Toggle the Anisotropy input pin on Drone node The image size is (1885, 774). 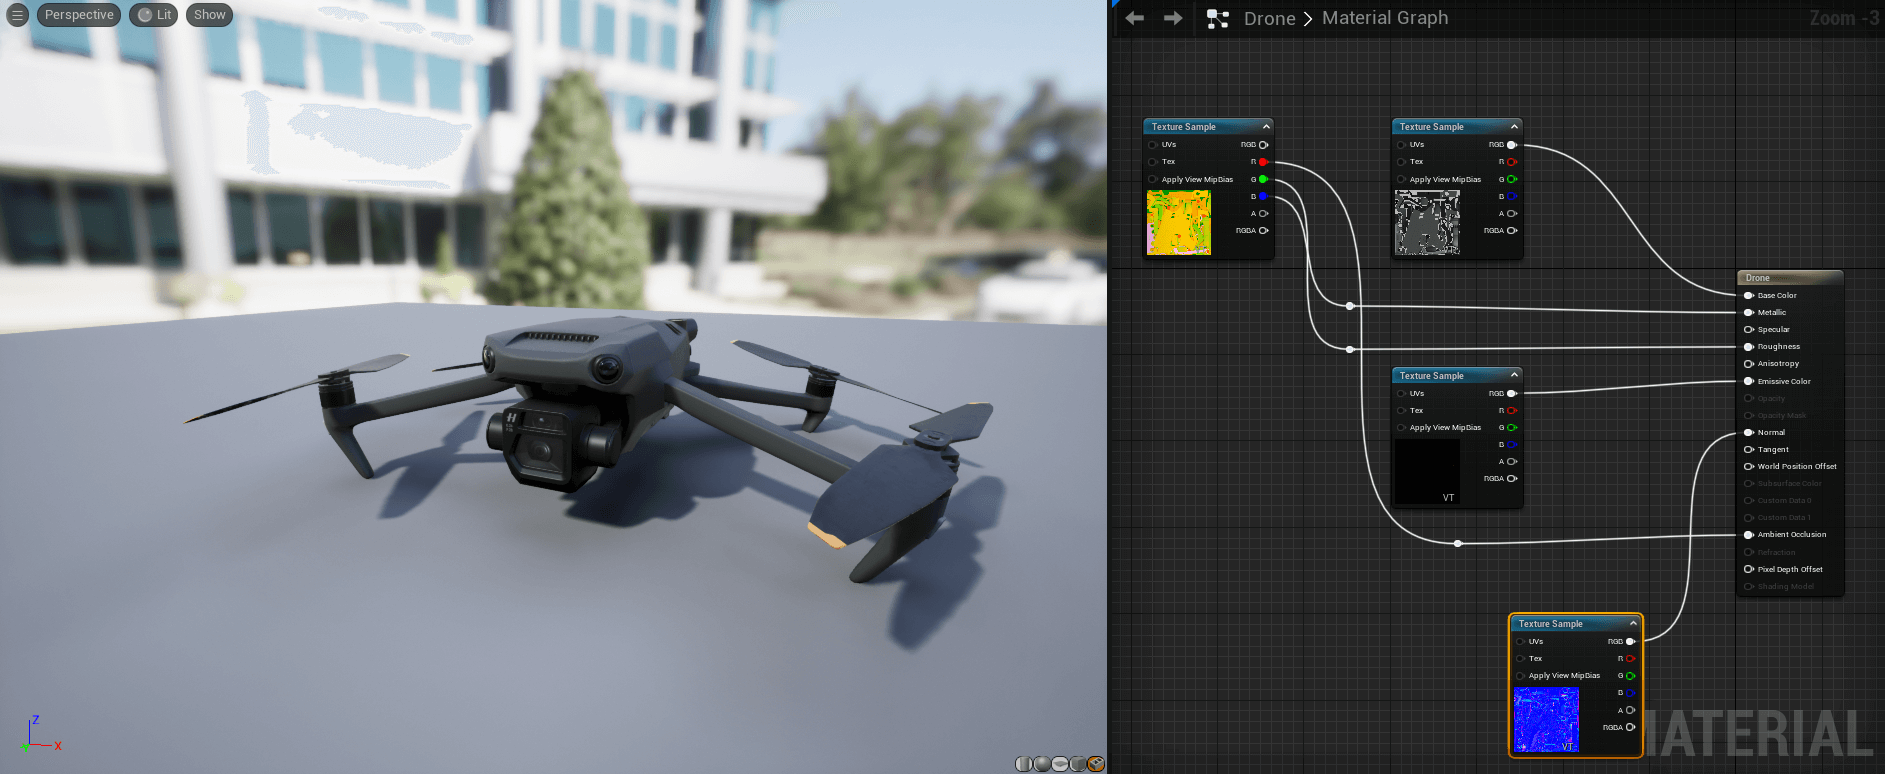pyautogui.click(x=1749, y=364)
